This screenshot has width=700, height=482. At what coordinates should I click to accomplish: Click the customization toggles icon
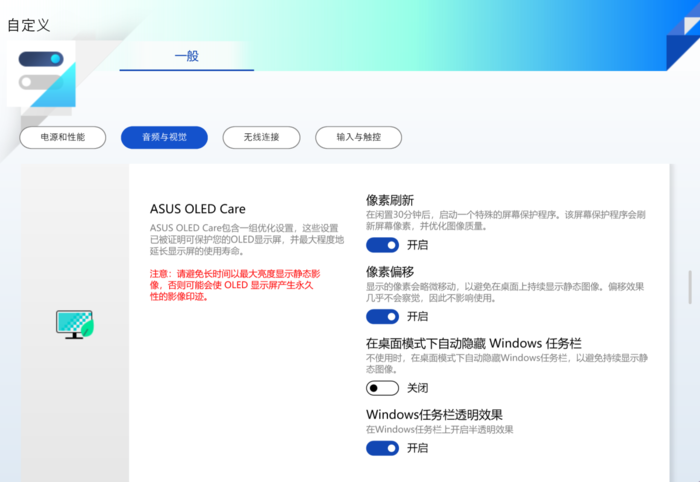pos(41,74)
